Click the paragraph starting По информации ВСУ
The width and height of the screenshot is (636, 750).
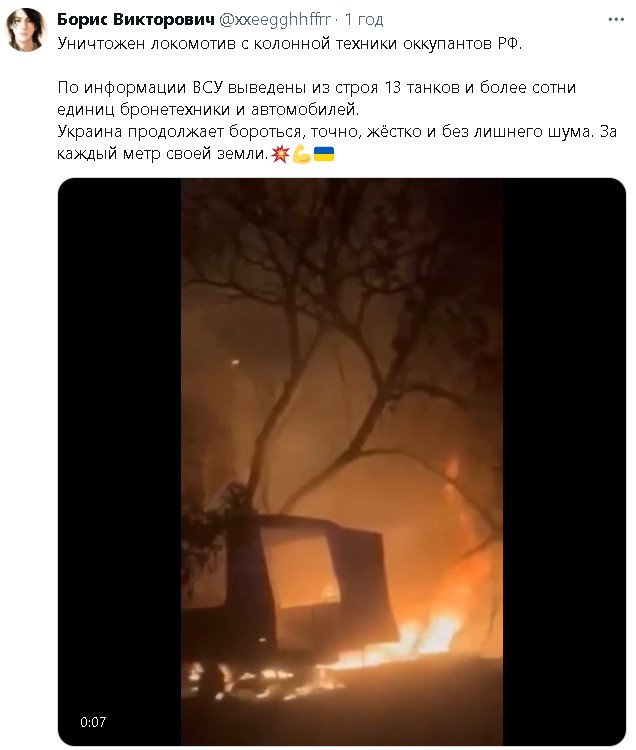click(x=317, y=99)
